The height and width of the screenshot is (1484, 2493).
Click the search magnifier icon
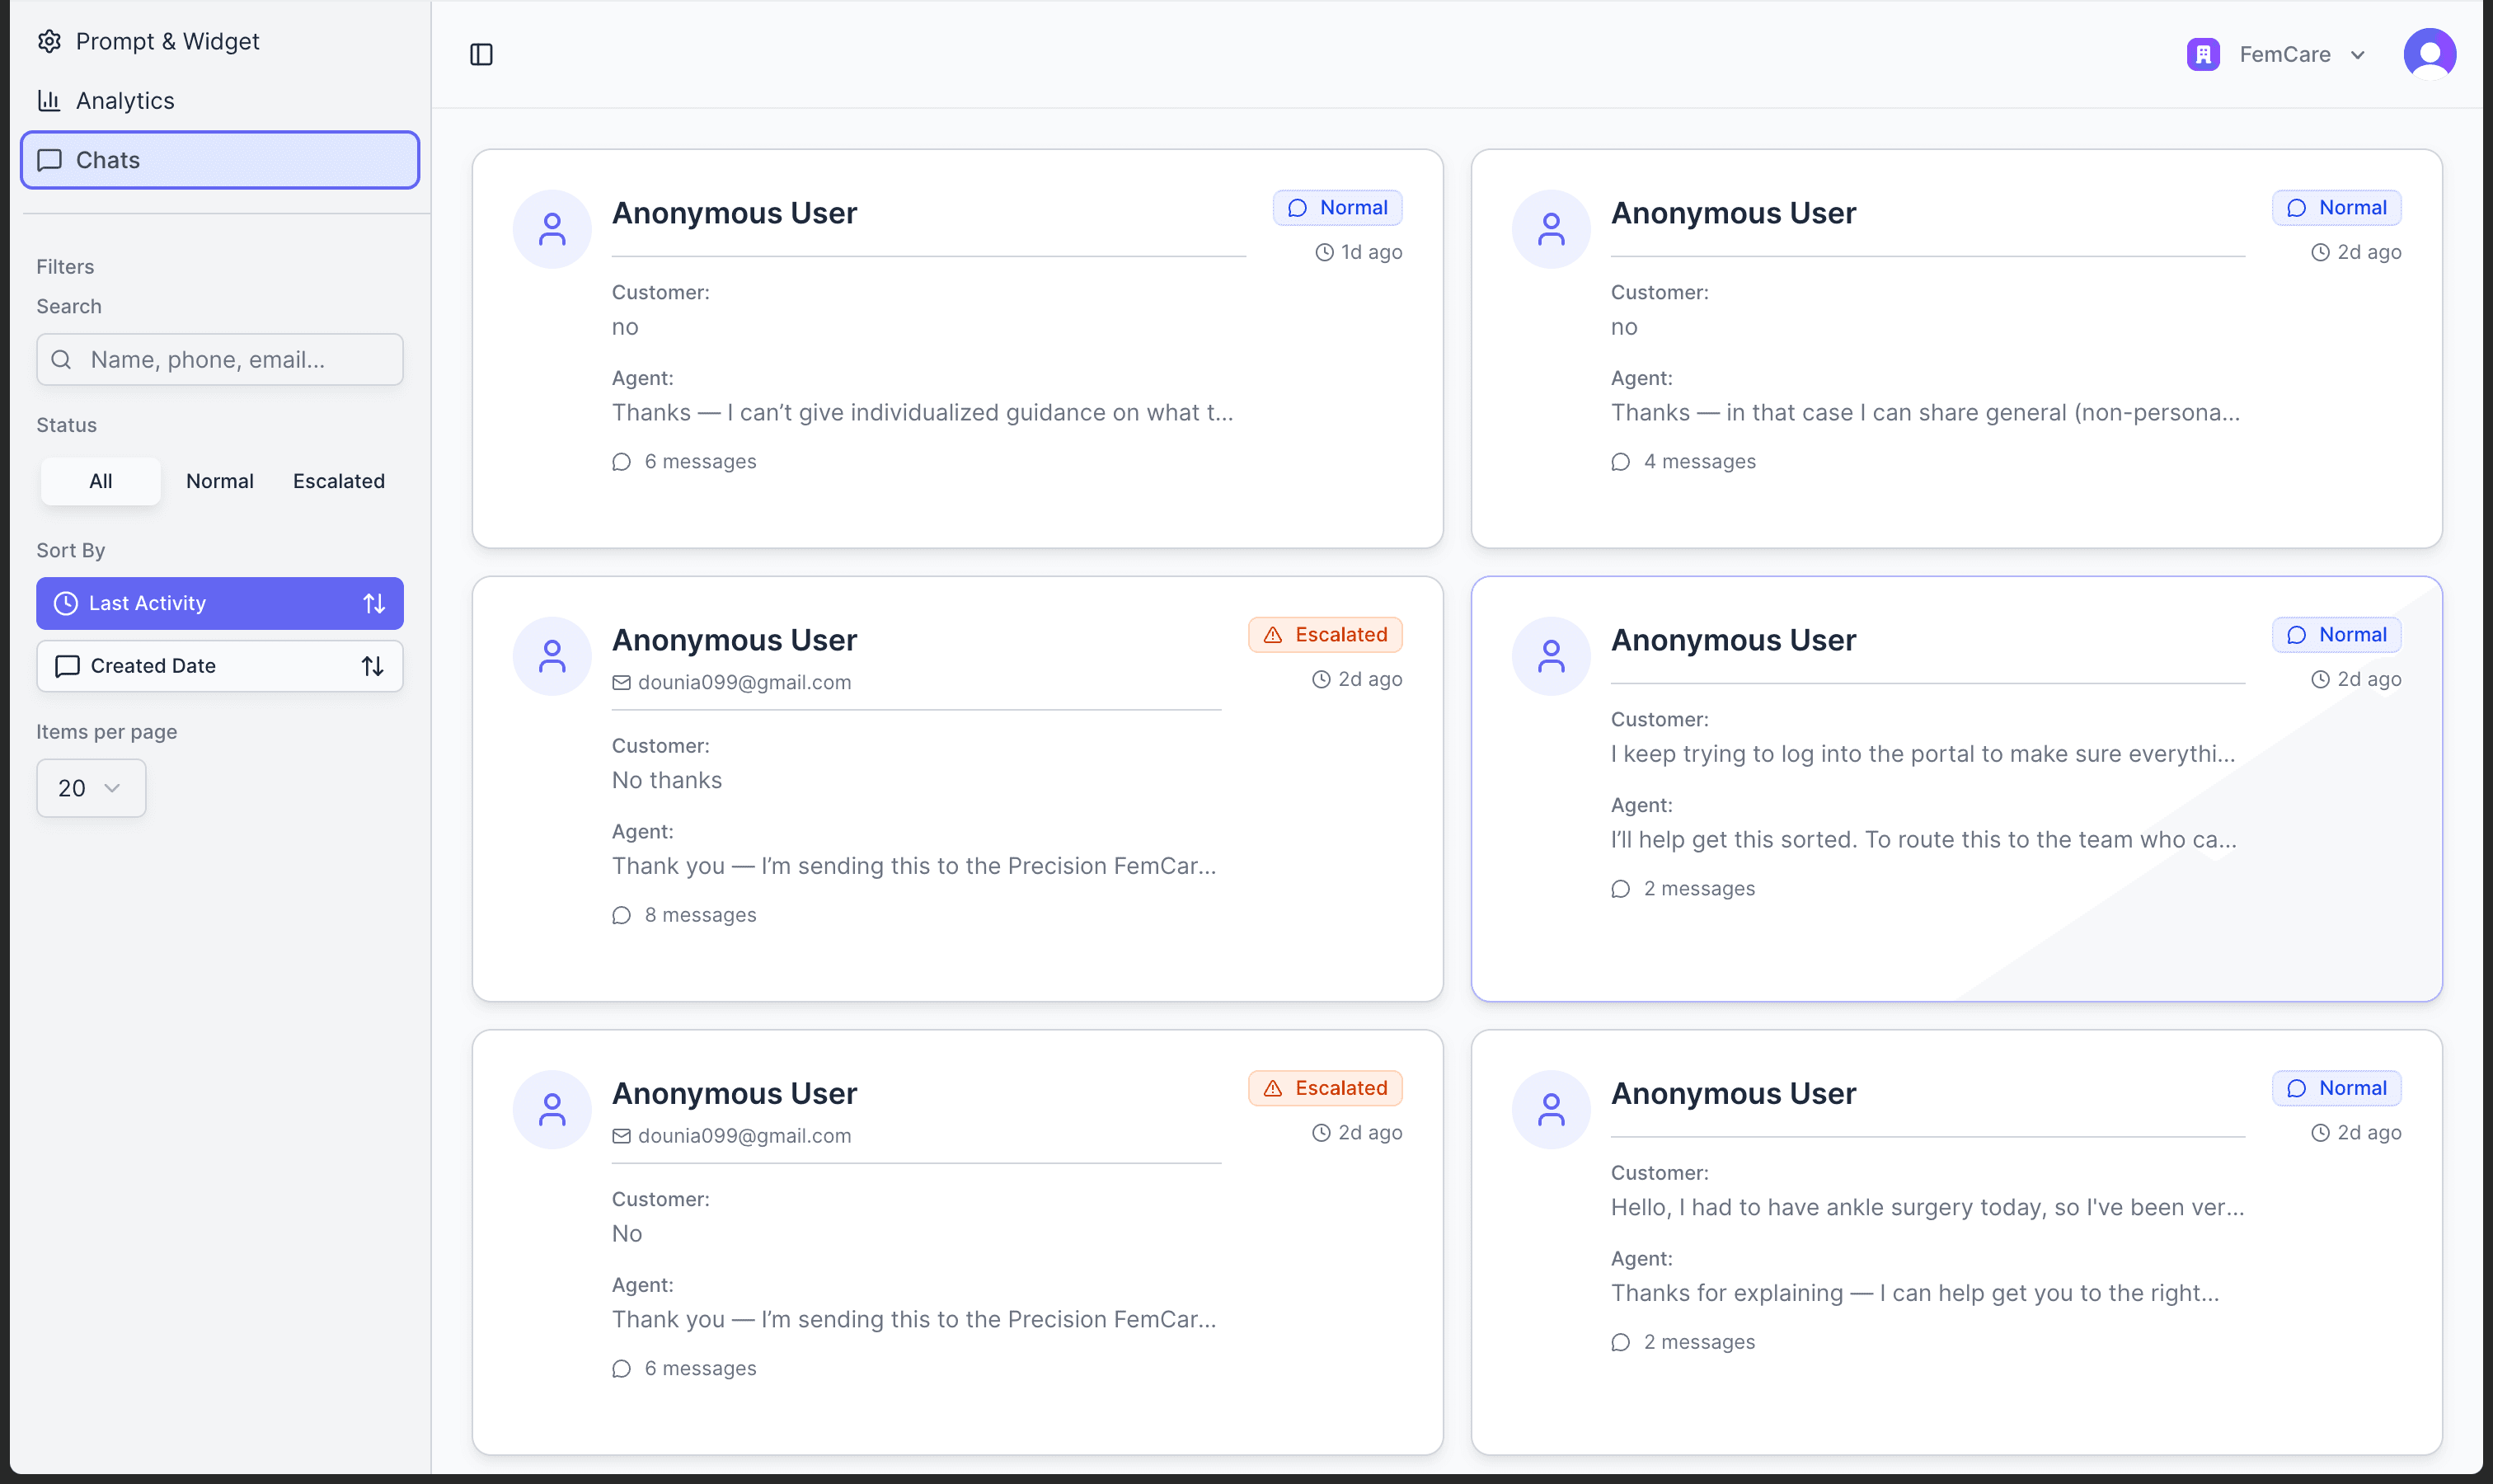62,359
